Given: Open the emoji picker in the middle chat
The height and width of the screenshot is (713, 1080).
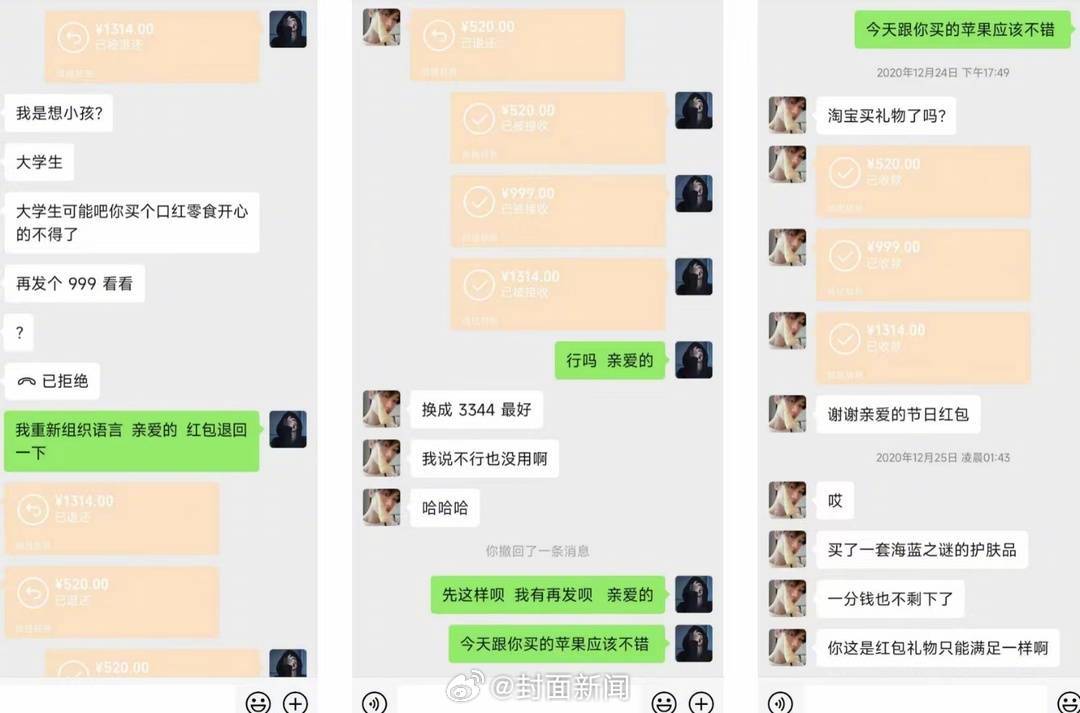Looking at the screenshot, I should (x=664, y=703).
